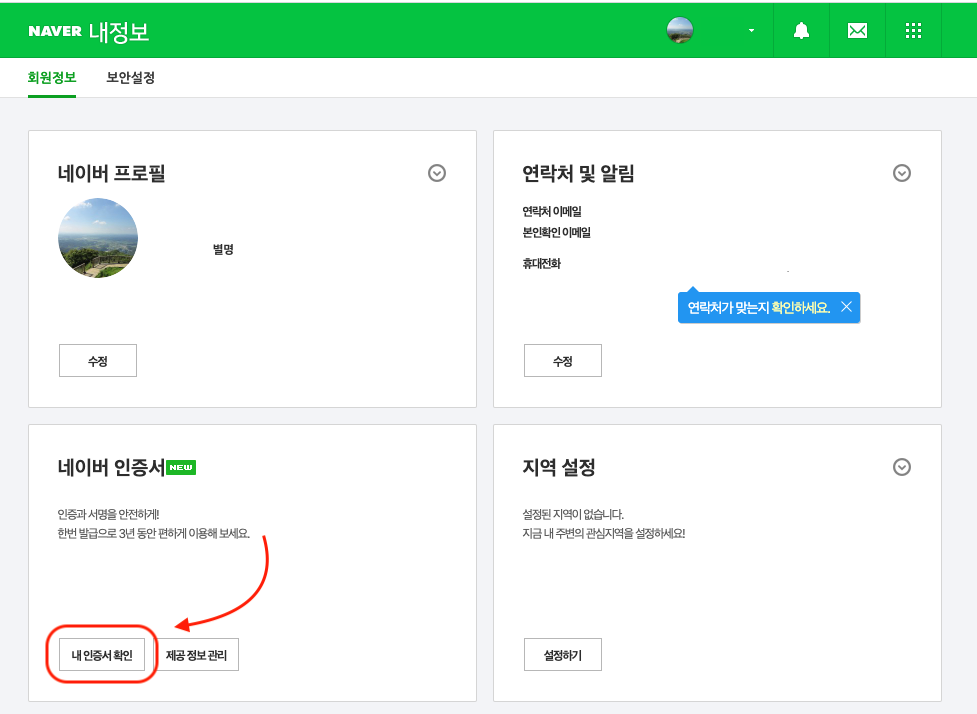Click the 별명 label text
The height and width of the screenshot is (714, 977).
click(223, 249)
